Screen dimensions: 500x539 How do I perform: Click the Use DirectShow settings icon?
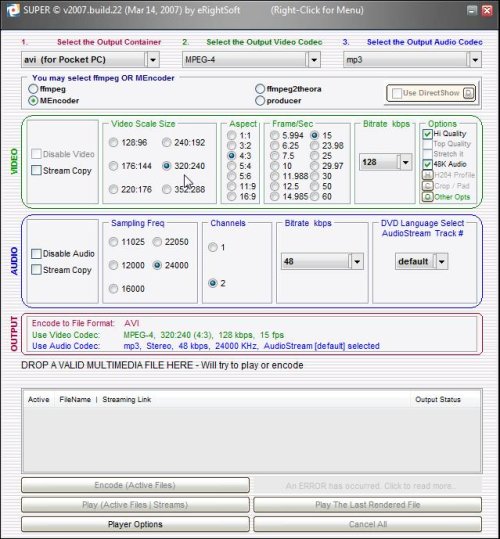(x=469, y=93)
